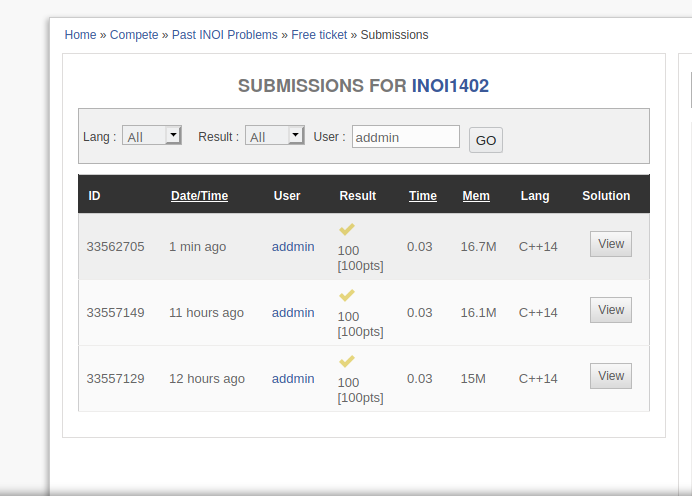Click the User column header
Screen dimensions: 692x496
287,195
